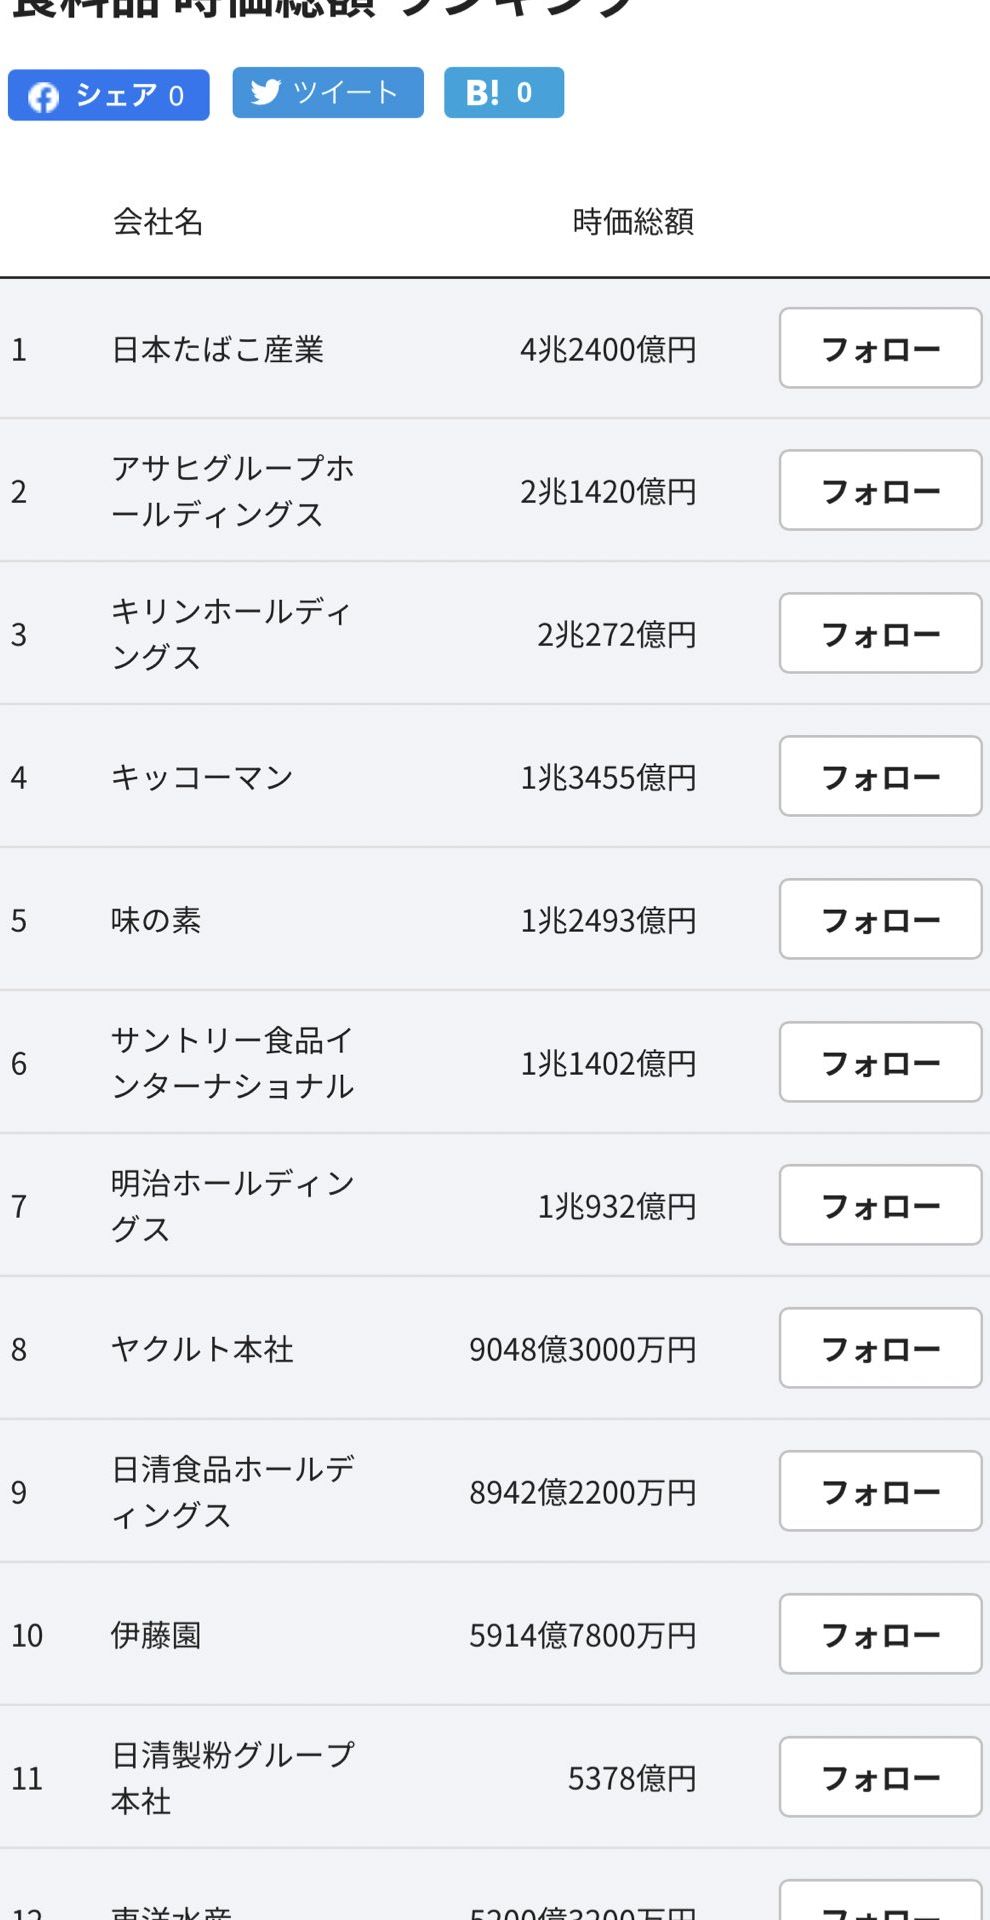Click the Hatena bookmark B! button
This screenshot has height=1920, width=990.
tap(503, 93)
